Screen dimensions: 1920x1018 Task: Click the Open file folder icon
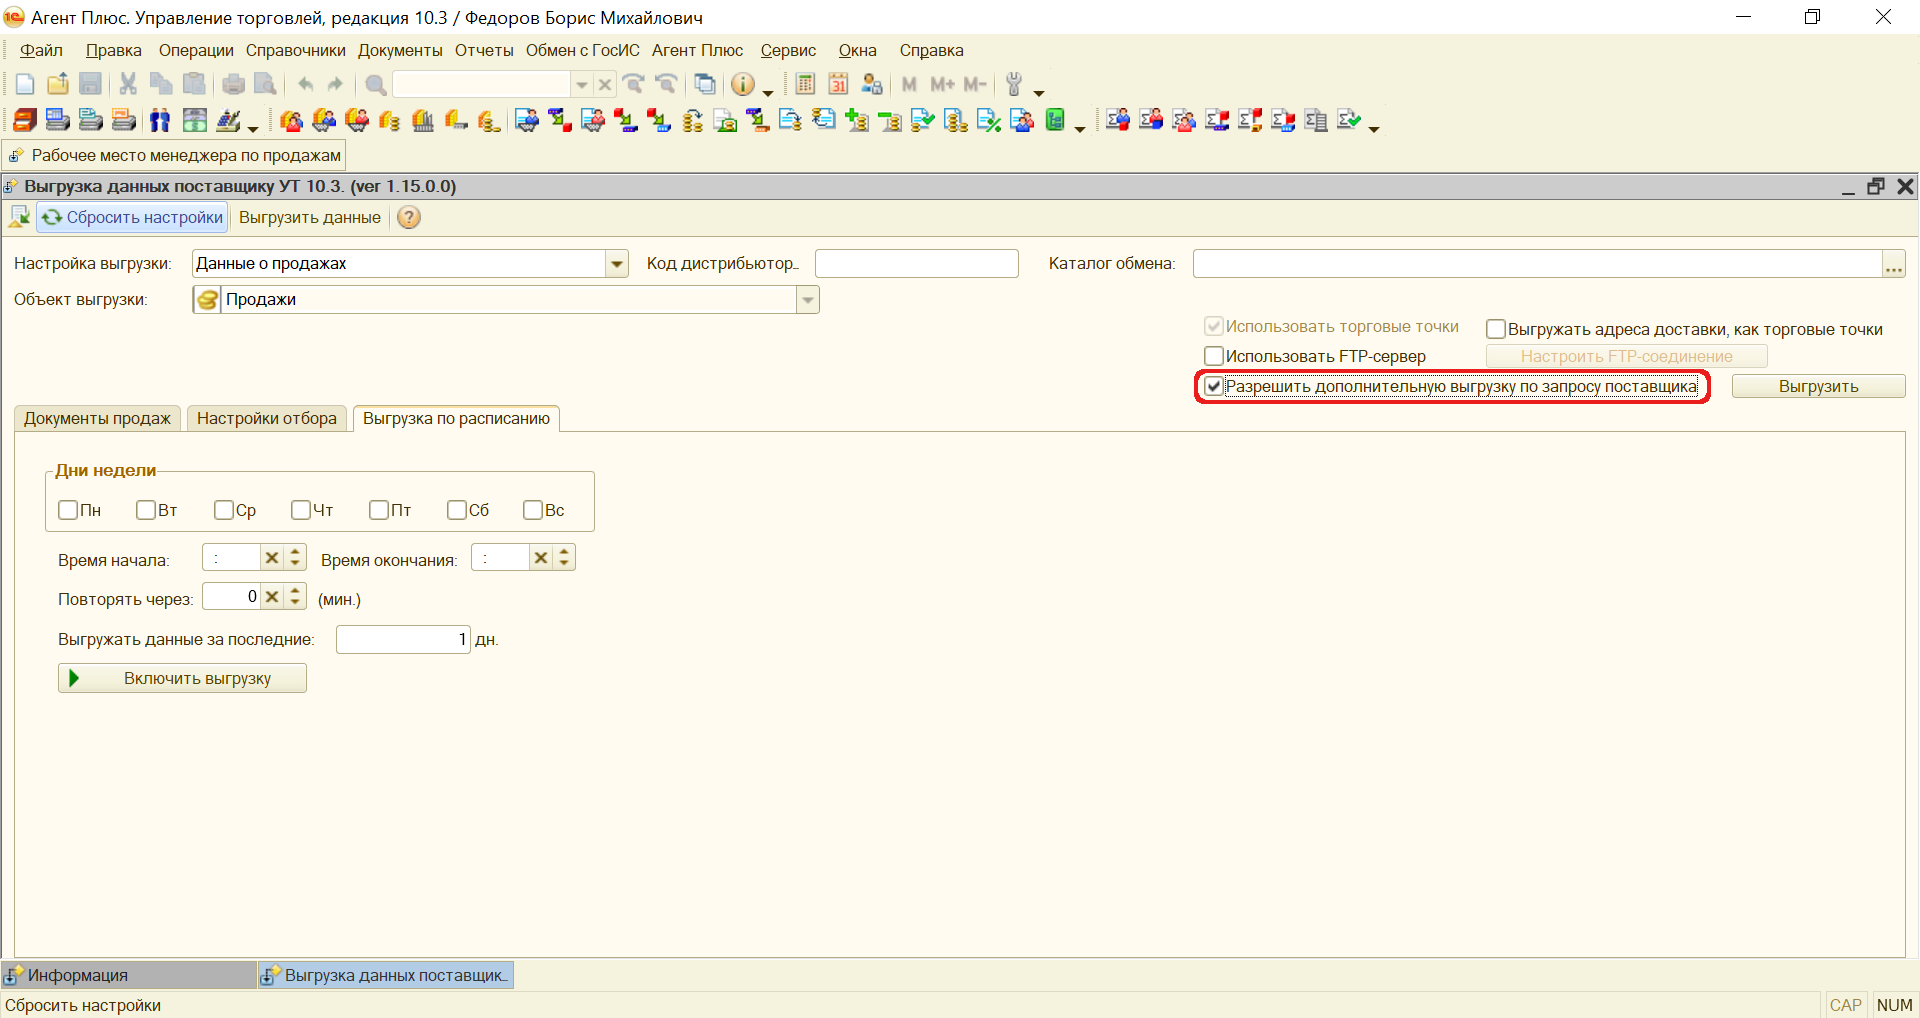(58, 85)
